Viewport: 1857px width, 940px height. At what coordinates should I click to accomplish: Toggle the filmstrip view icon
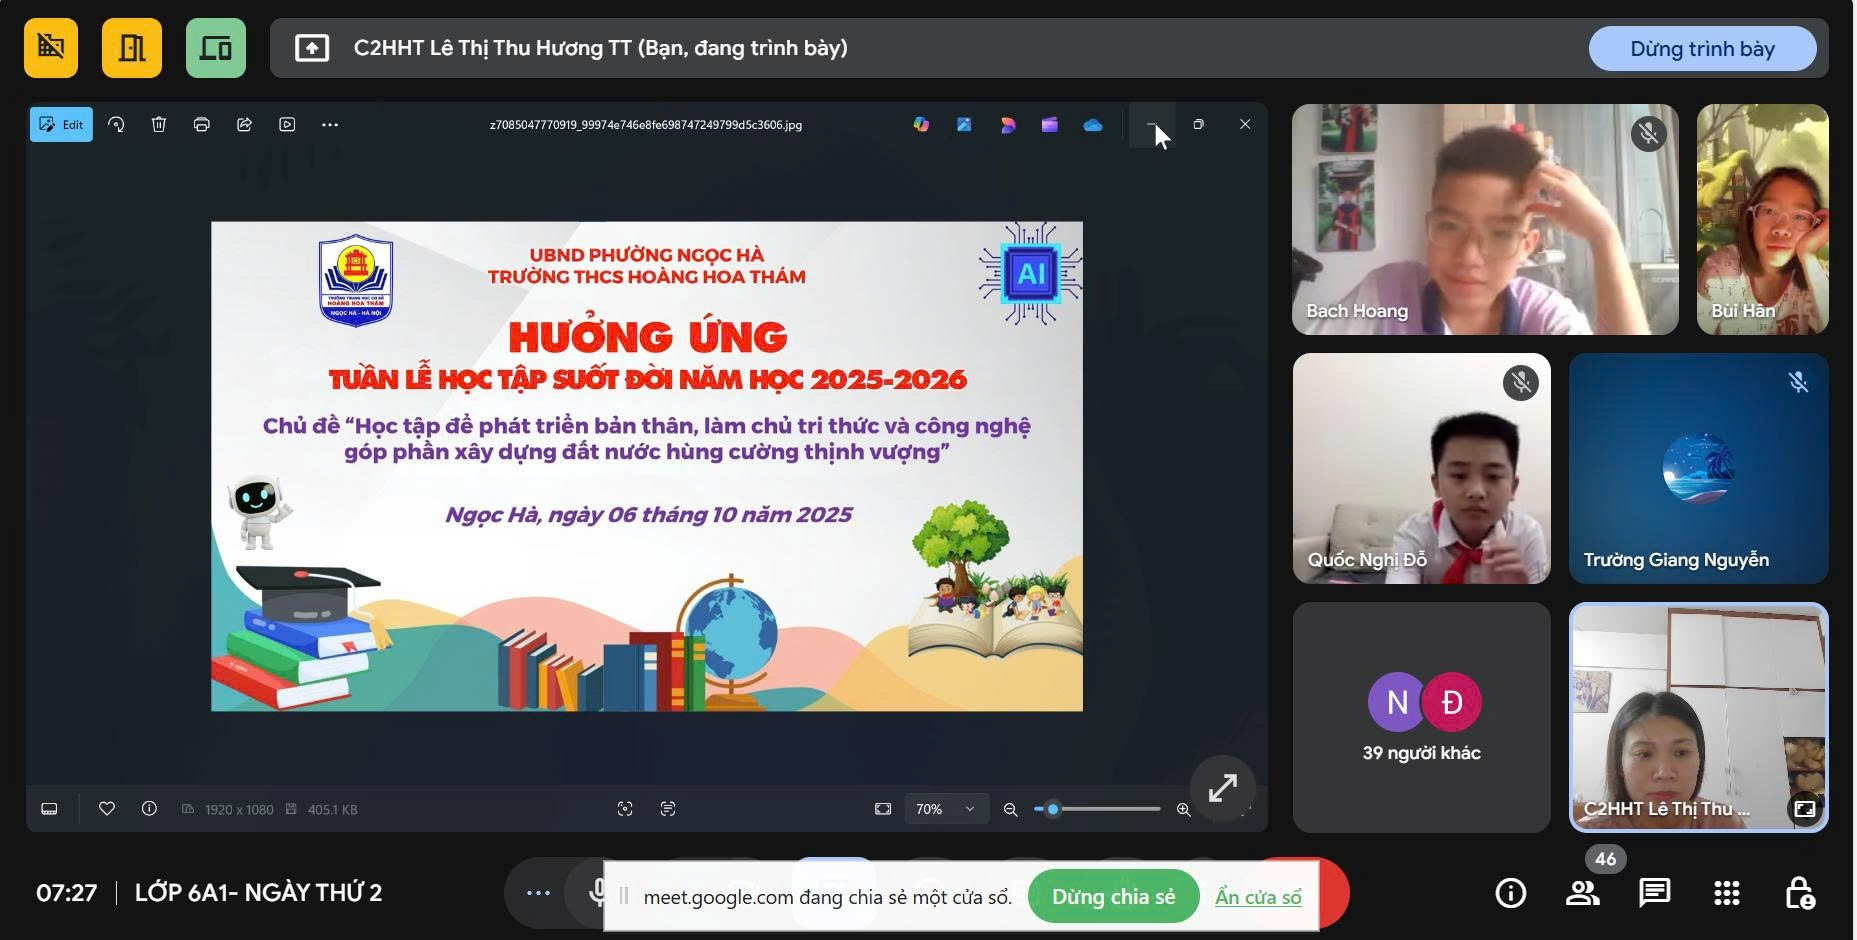[x=49, y=809]
